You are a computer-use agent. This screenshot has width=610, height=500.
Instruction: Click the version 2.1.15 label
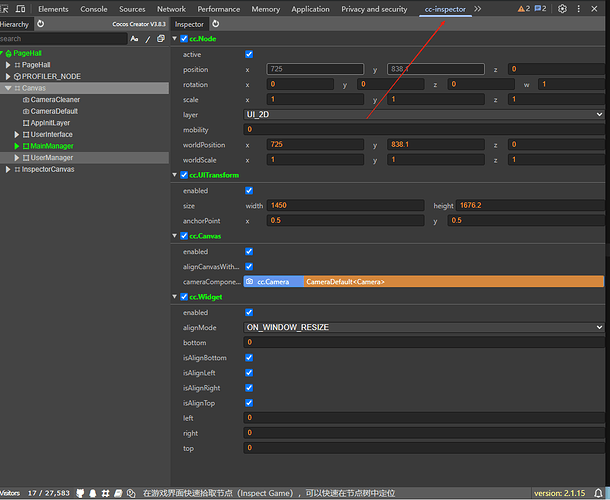(x=559, y=493)
